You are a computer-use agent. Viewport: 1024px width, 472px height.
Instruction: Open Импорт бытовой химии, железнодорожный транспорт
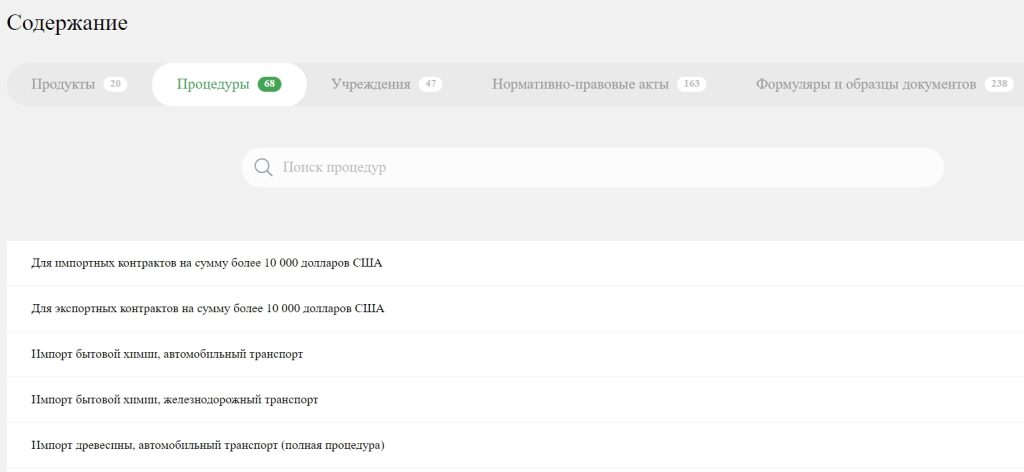[x=515, y=400]
